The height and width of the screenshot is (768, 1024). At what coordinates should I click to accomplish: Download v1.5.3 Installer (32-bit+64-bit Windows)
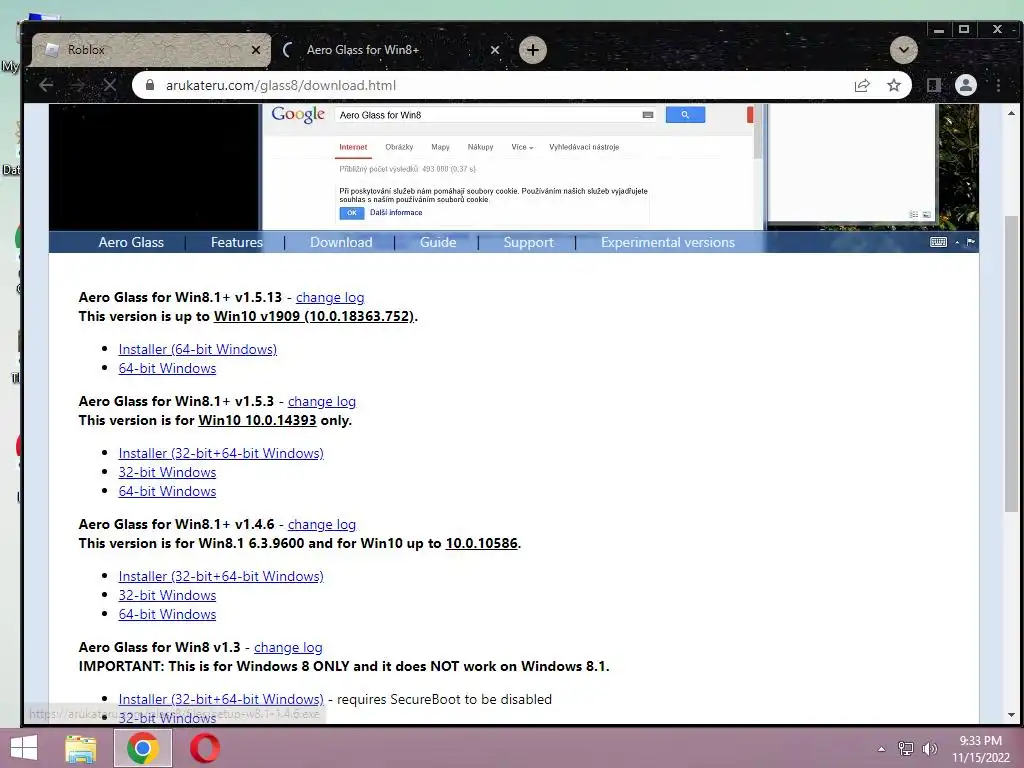click(221, 453)
